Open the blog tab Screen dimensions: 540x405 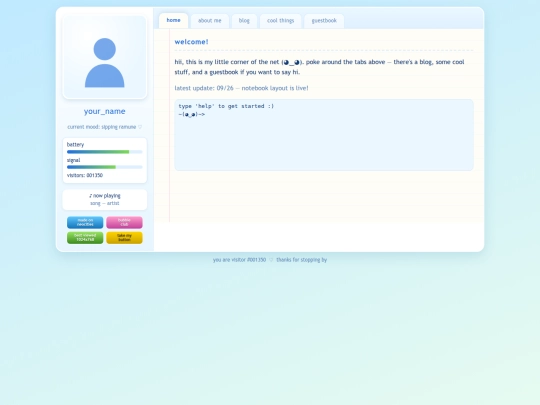point(244,21)
